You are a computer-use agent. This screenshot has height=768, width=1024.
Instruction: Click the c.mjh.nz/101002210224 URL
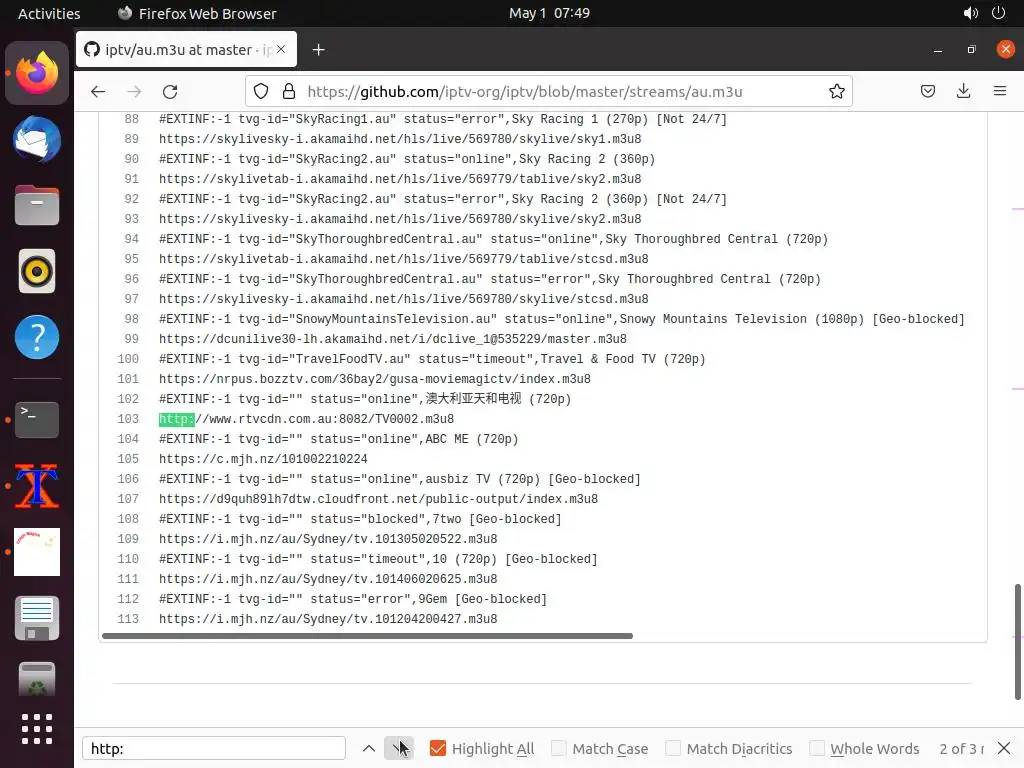pos(263,458)
